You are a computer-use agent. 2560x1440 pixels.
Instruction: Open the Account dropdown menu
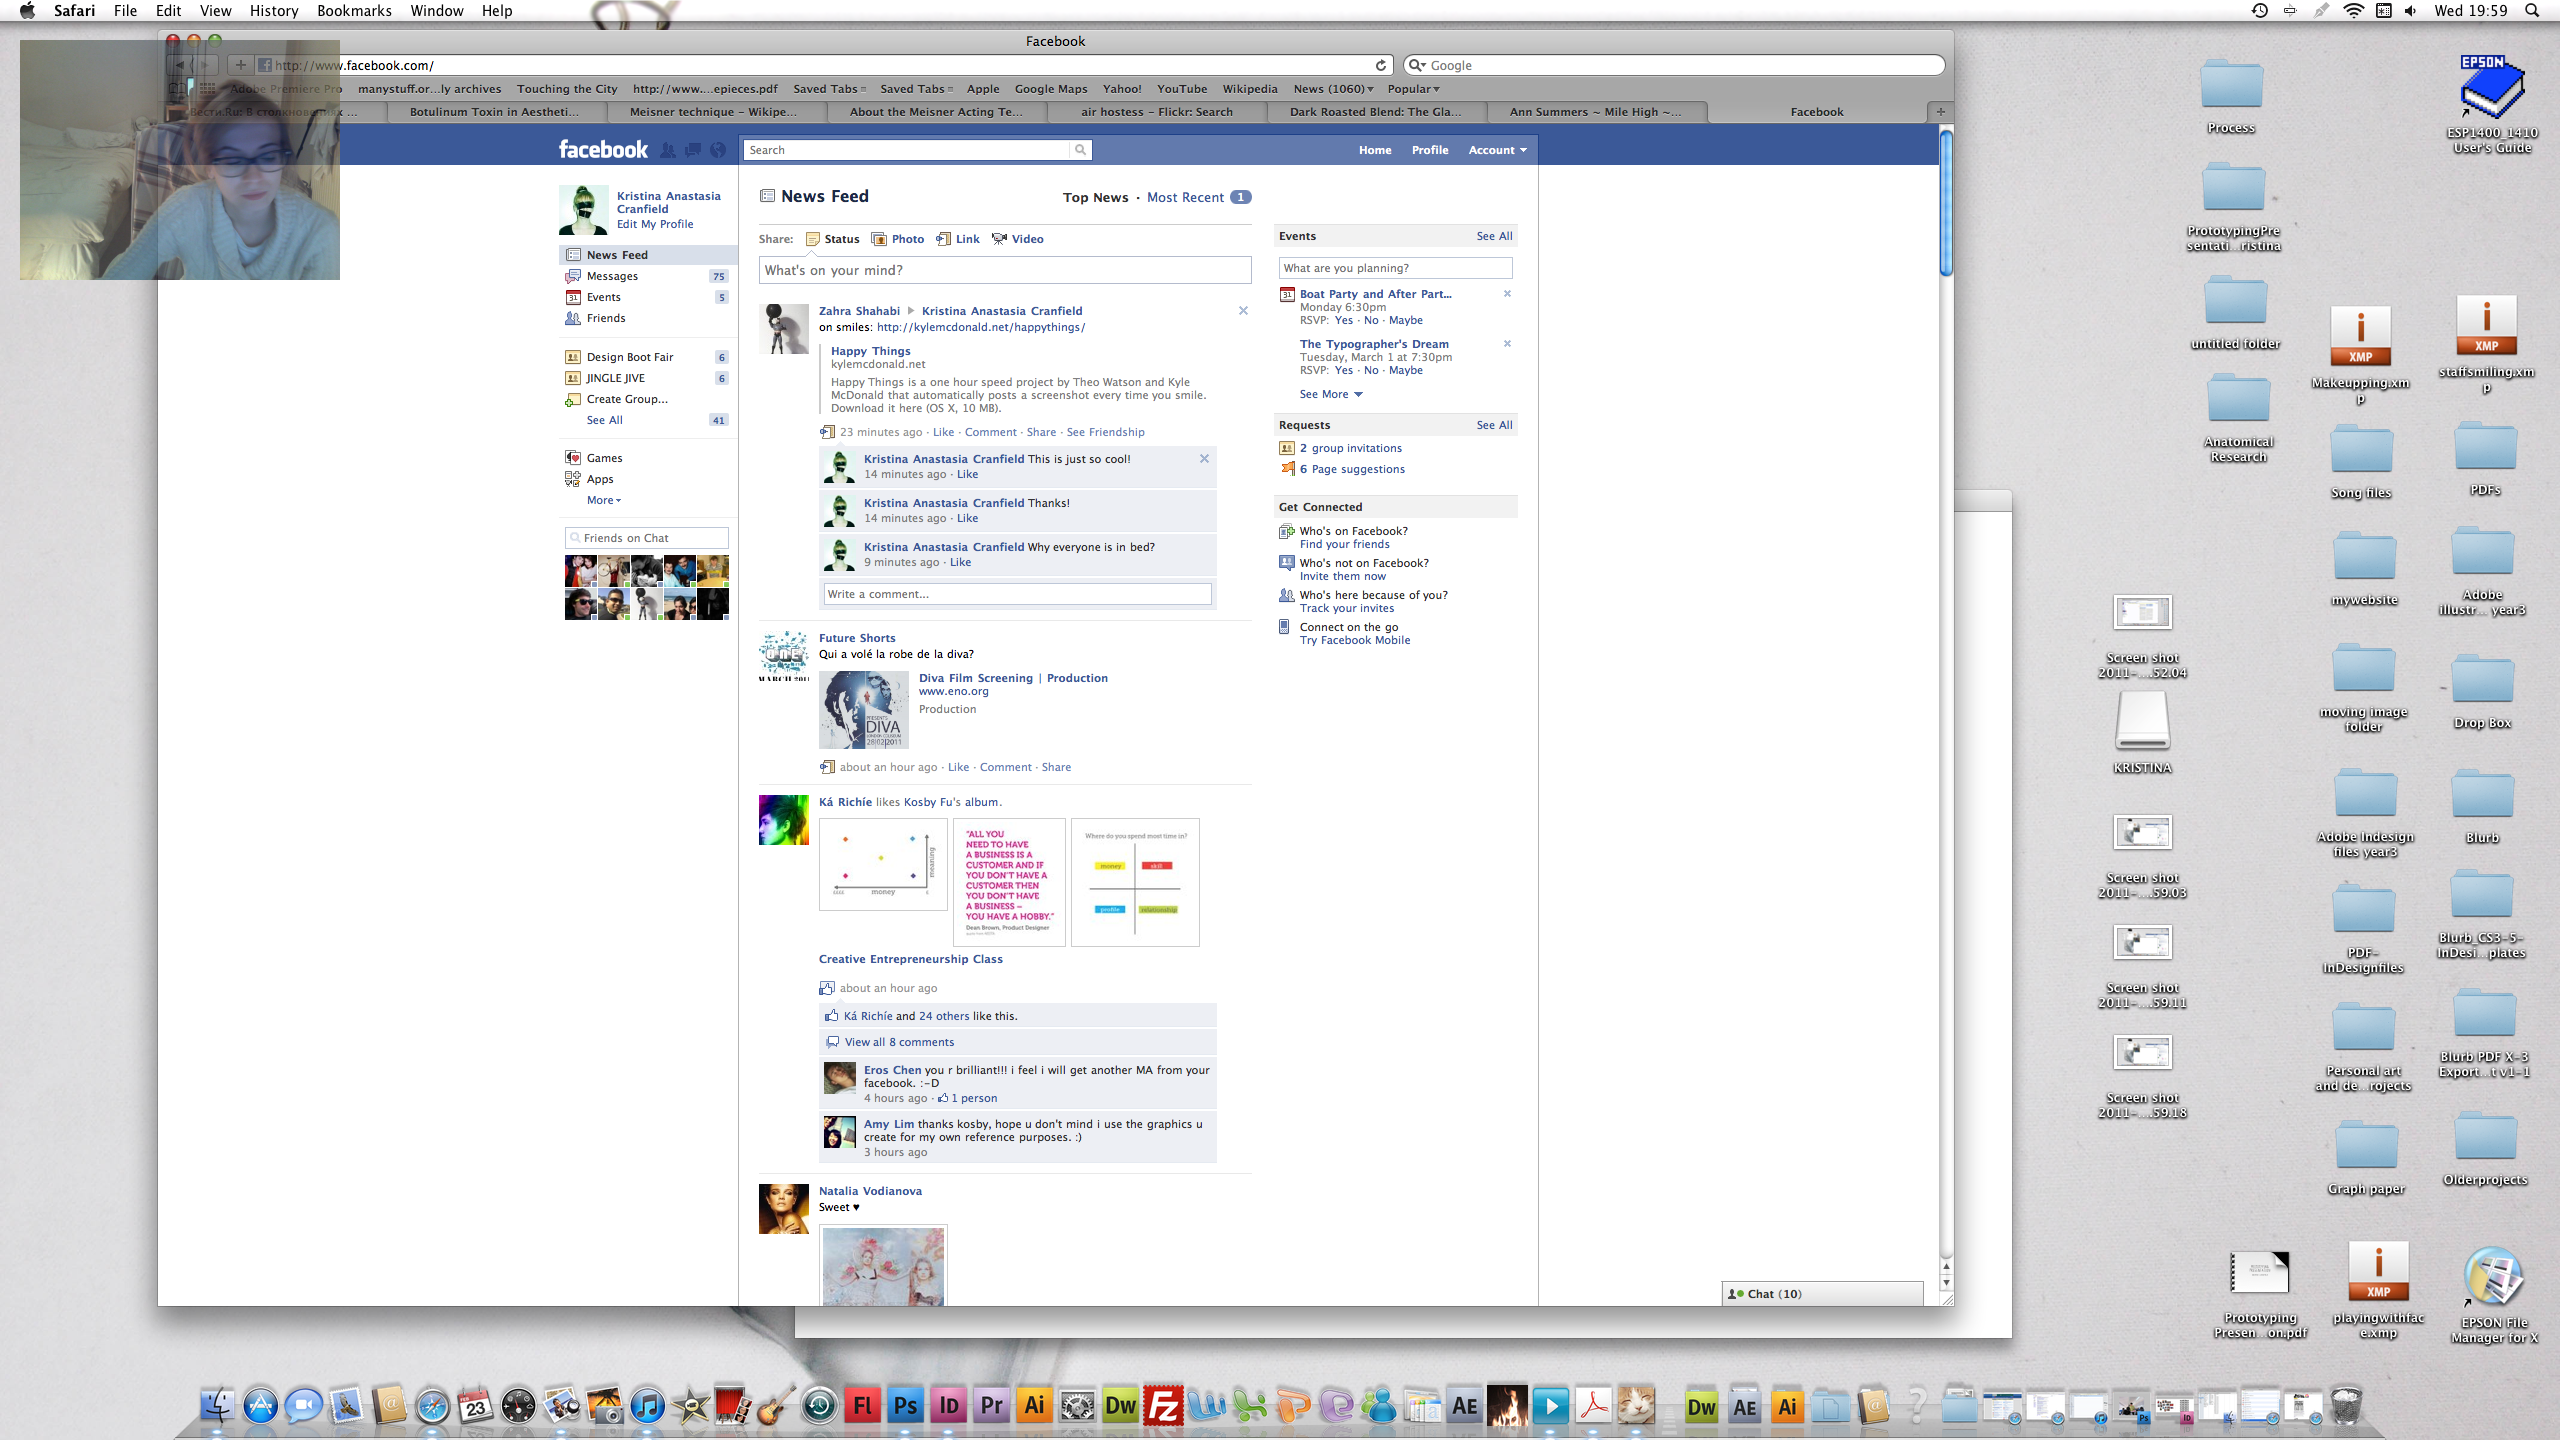pos(1497,150)
